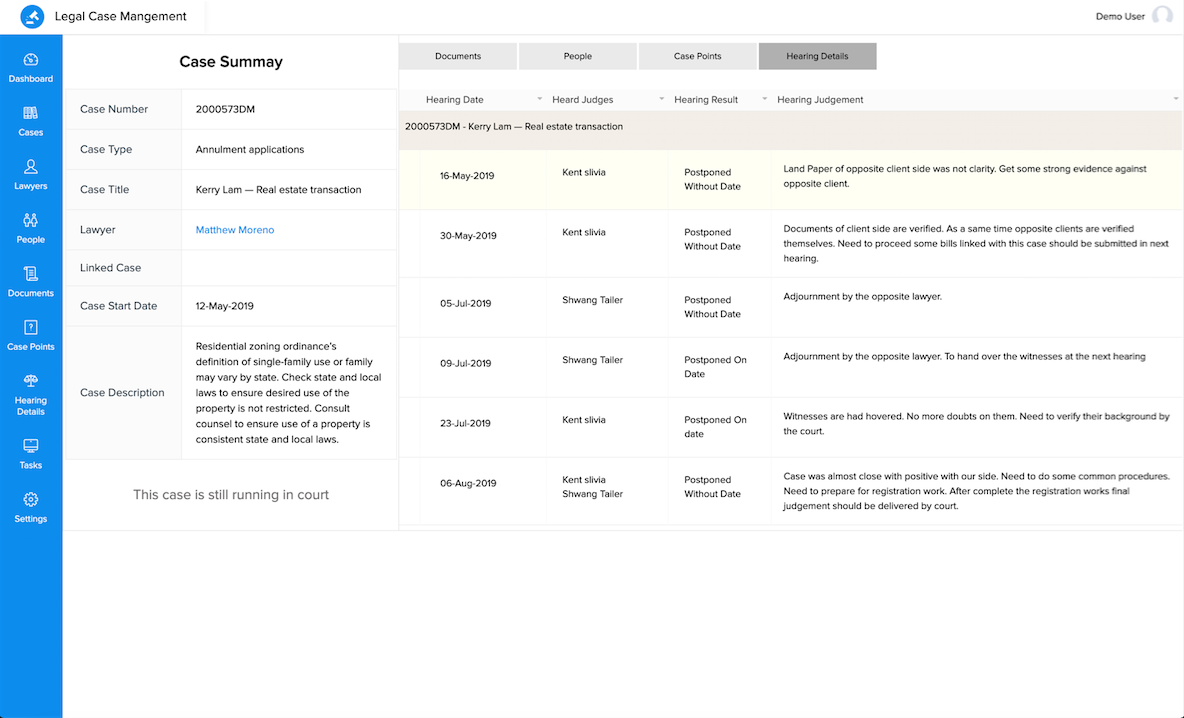Select the 06-Aug-2019 hearing date

point(468,483)
